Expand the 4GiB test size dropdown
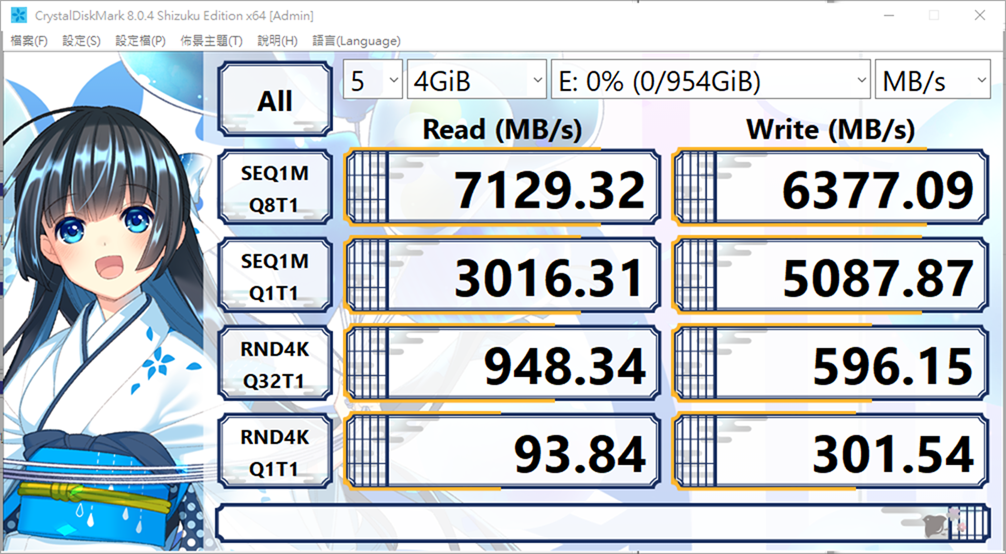Screen dimensions: 1006x554 tap(477, 81)
